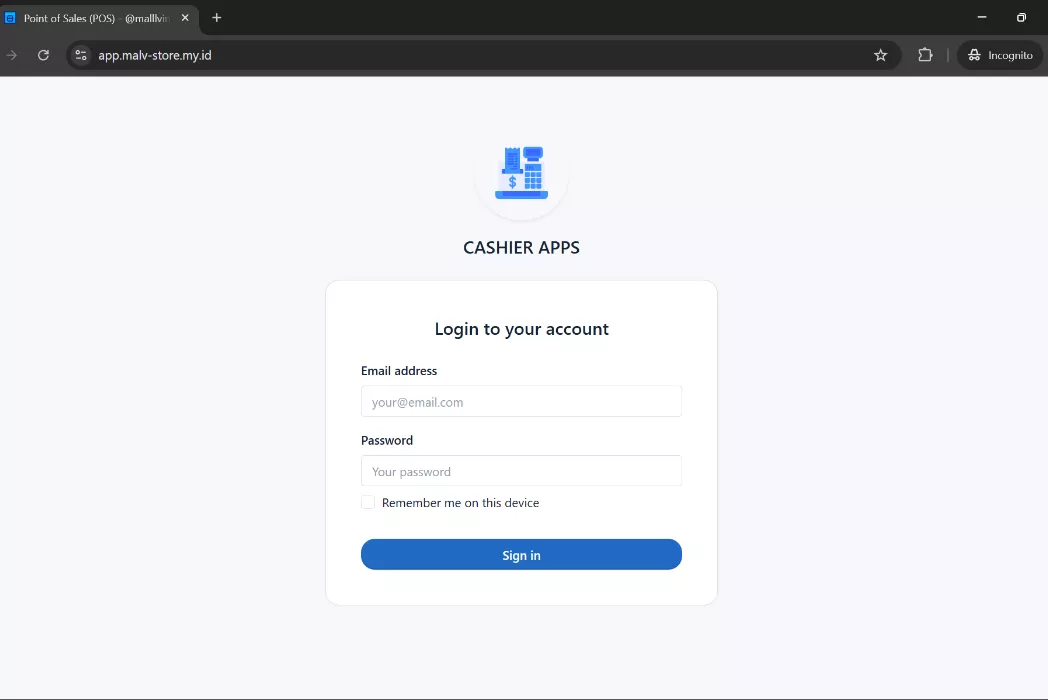Click the Remember me on this device label
Viewport: 1048px width, 700px height.
click(x=461, y=503)
